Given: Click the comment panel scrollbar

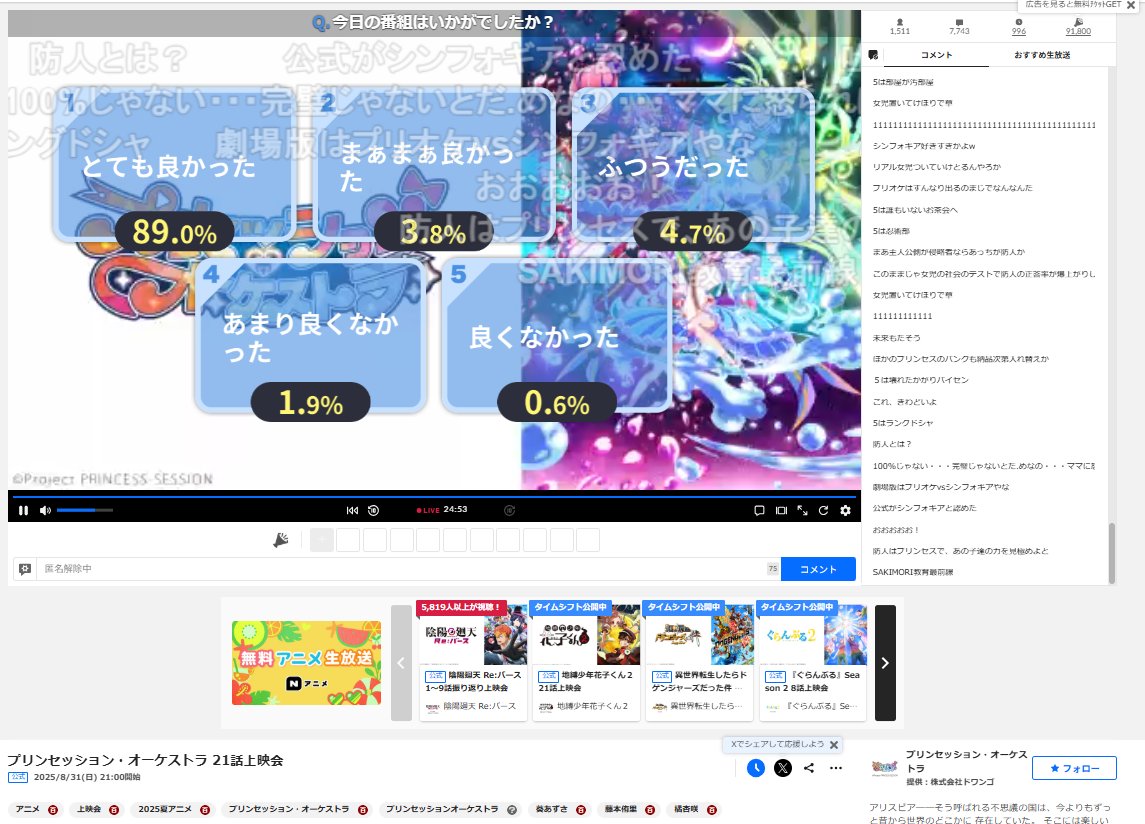Looking at the screenshot, I should pos(1111,553).
